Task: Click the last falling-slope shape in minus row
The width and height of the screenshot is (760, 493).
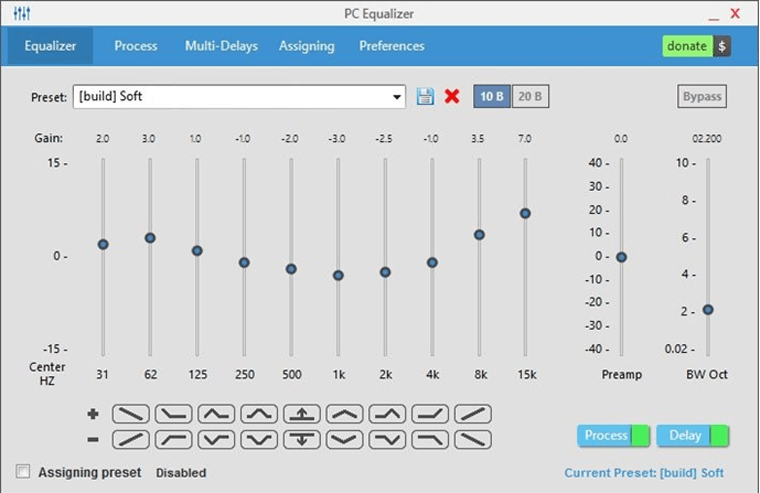Action: (473, 438)
